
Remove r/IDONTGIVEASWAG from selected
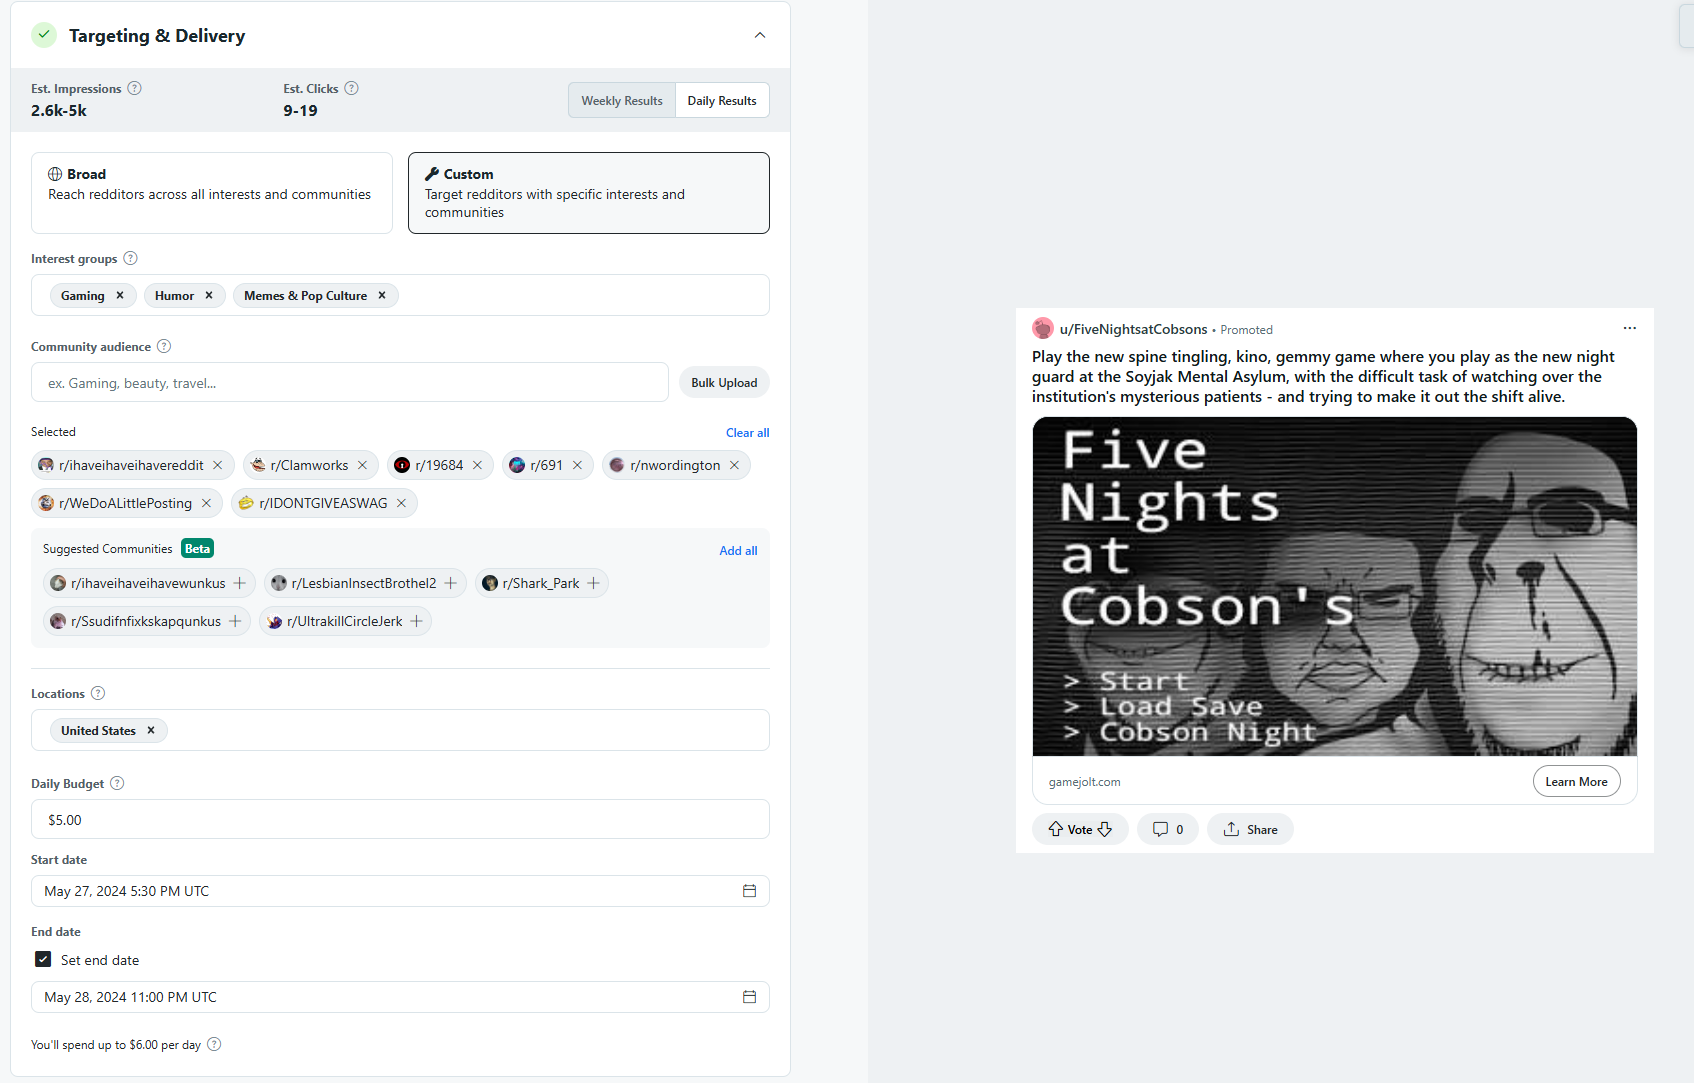click(402, 503)
